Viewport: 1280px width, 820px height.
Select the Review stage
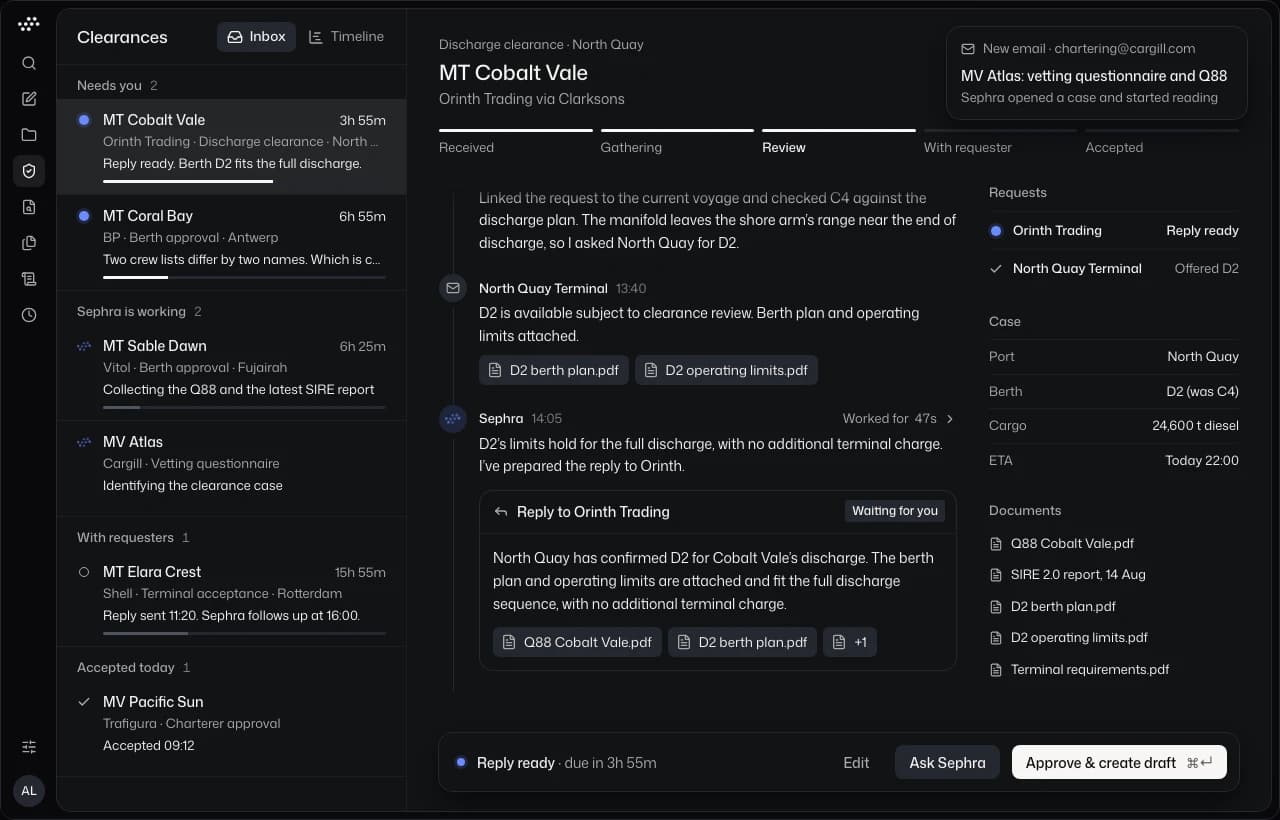click(x=839, y=141)
